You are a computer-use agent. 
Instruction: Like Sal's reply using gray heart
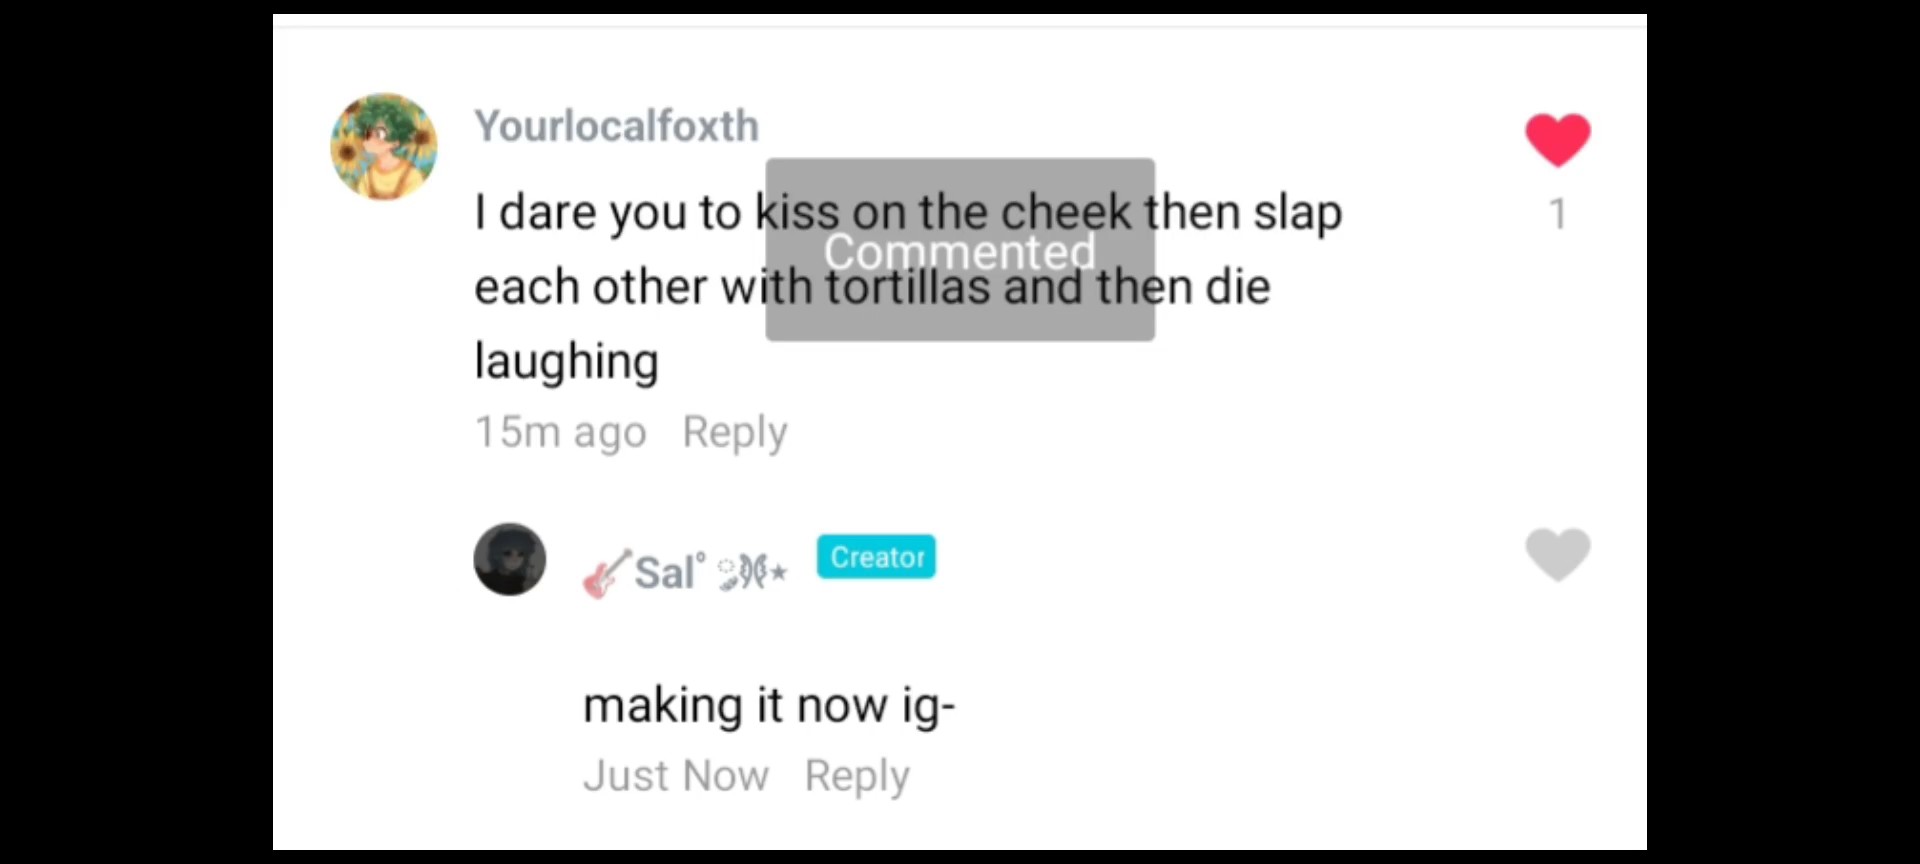[1557, 554]
